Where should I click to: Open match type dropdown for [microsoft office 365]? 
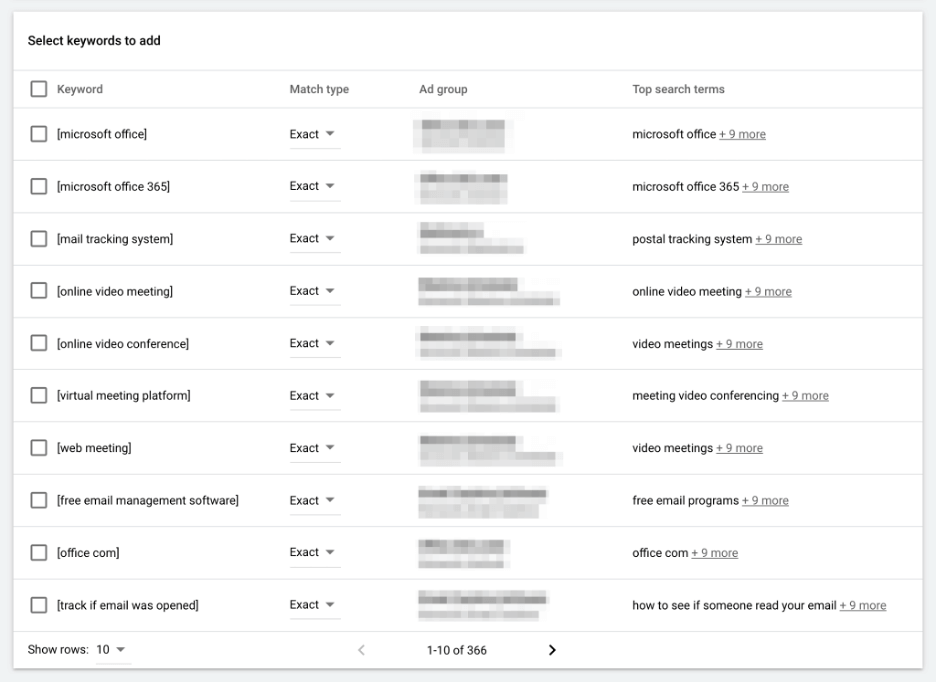315,186
